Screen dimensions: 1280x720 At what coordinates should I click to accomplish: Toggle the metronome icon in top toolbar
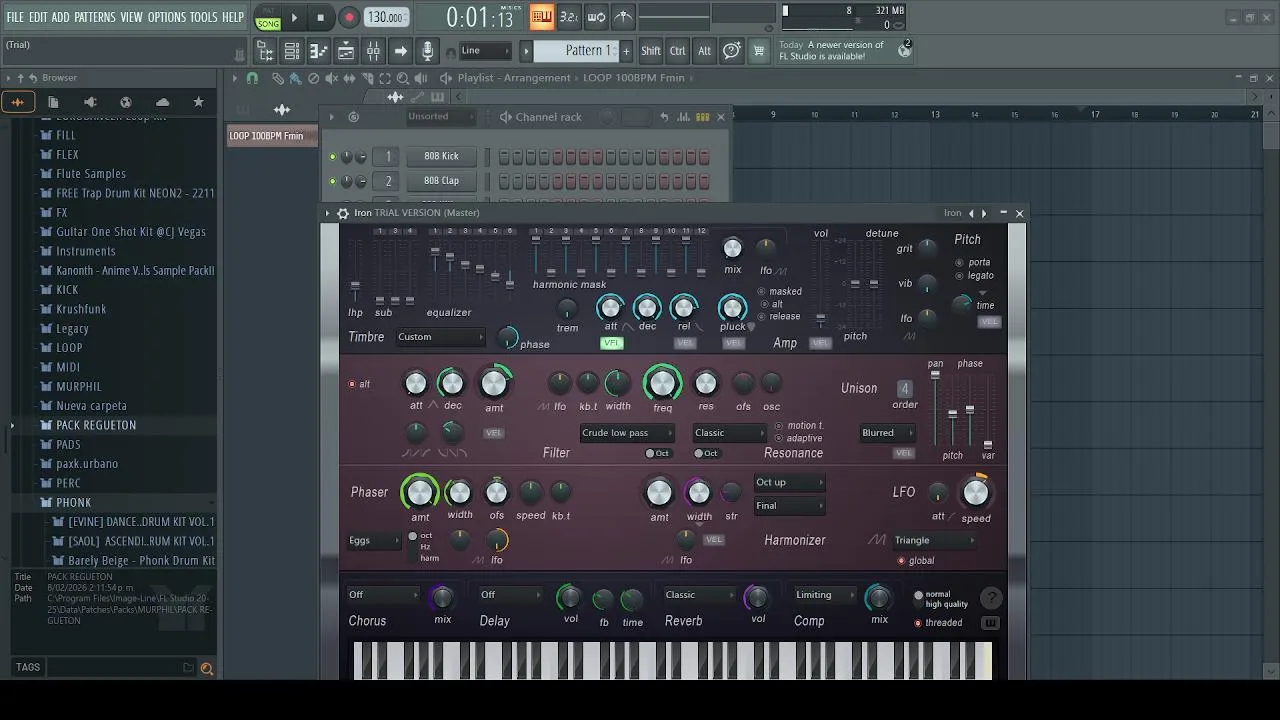(623, 16)
